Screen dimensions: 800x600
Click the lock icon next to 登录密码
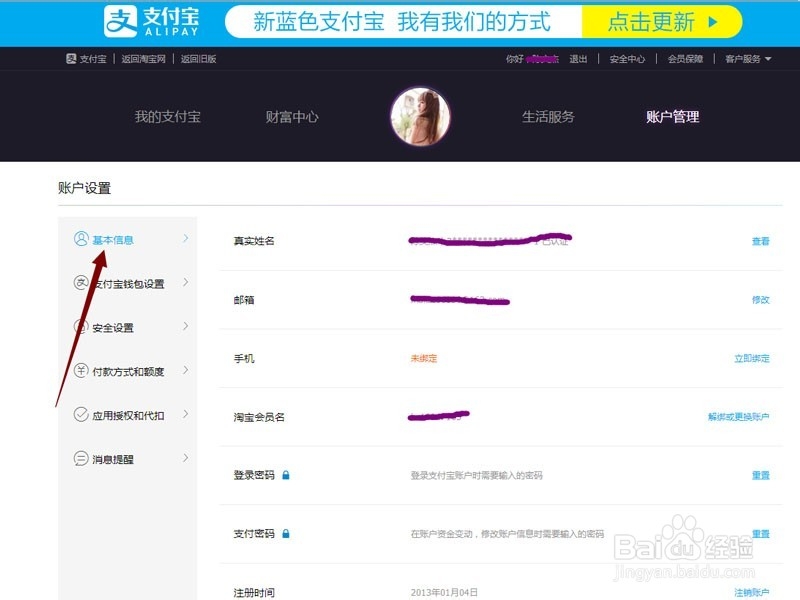286,475
